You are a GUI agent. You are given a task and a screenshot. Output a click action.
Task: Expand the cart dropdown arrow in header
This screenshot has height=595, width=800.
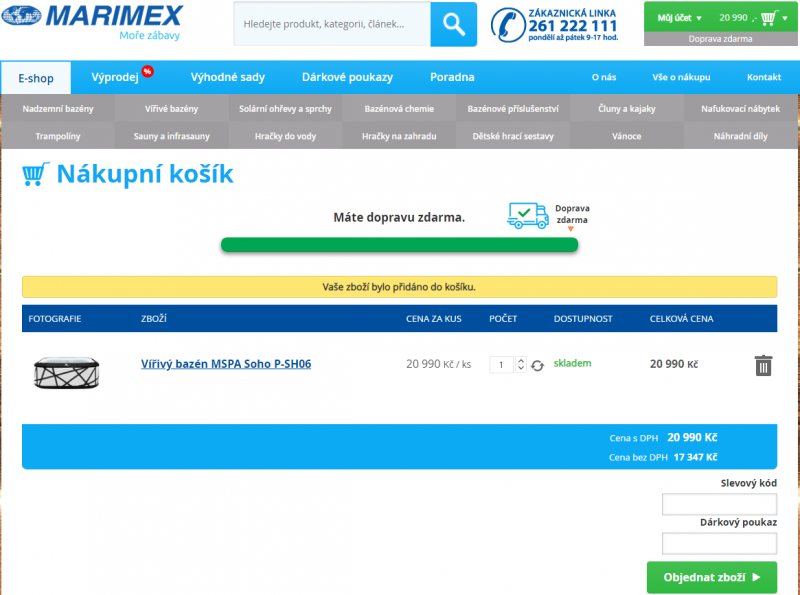click(783, 18)
